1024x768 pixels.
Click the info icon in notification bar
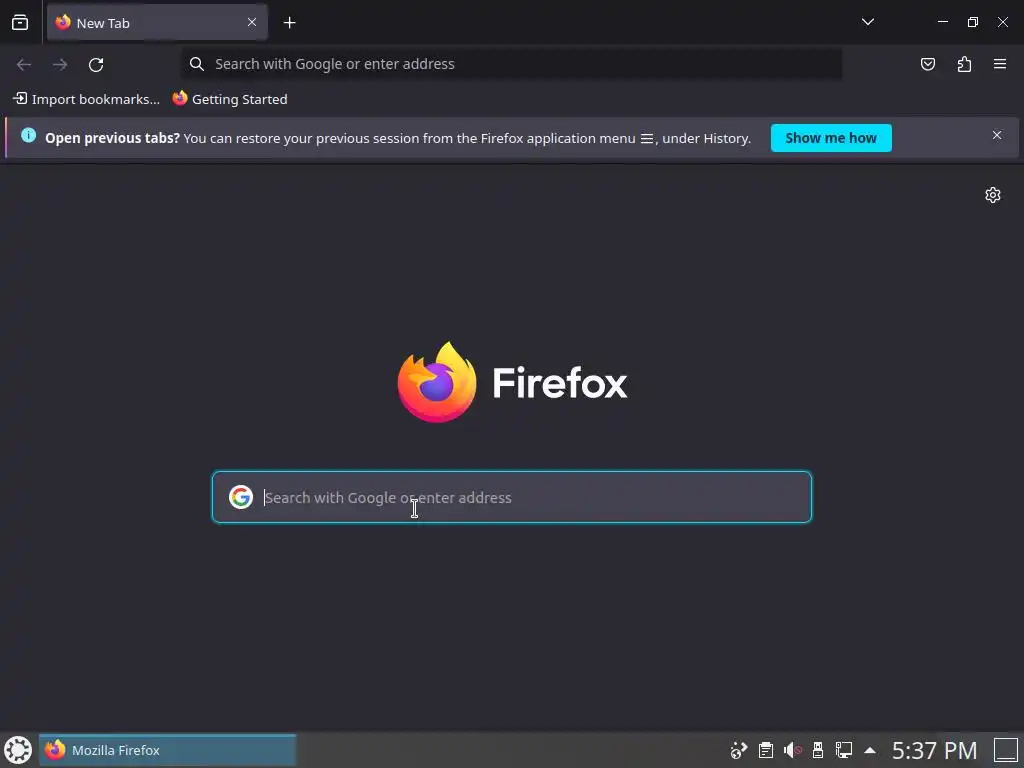28,136
